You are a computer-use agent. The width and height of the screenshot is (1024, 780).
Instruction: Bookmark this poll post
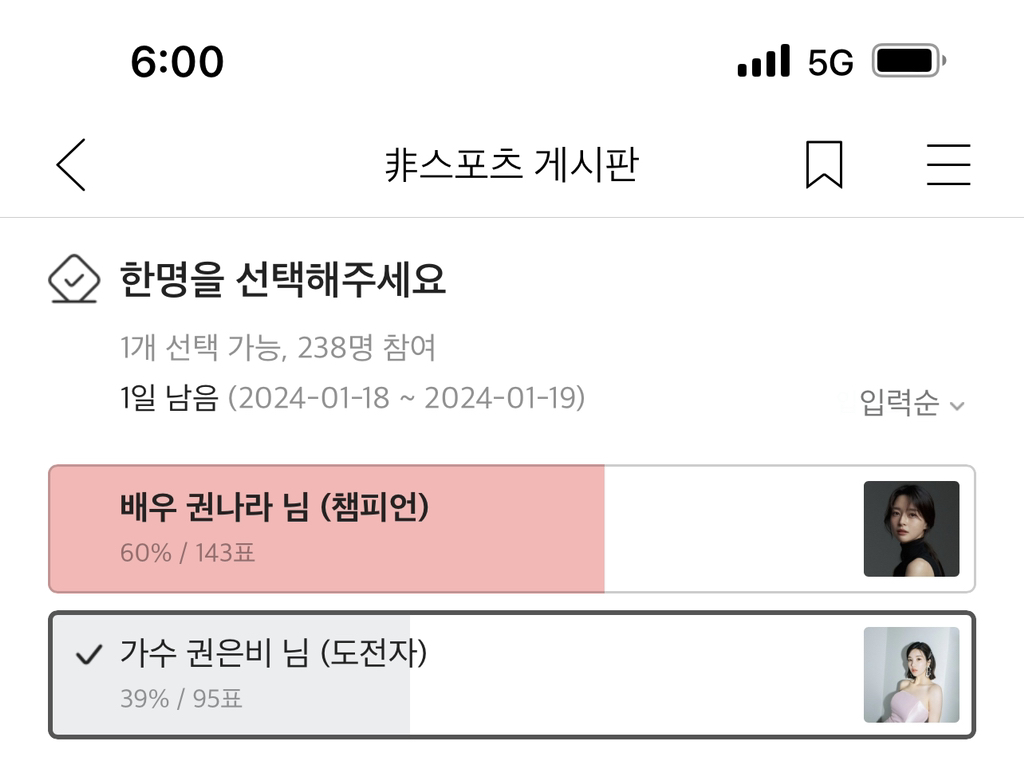824,165
